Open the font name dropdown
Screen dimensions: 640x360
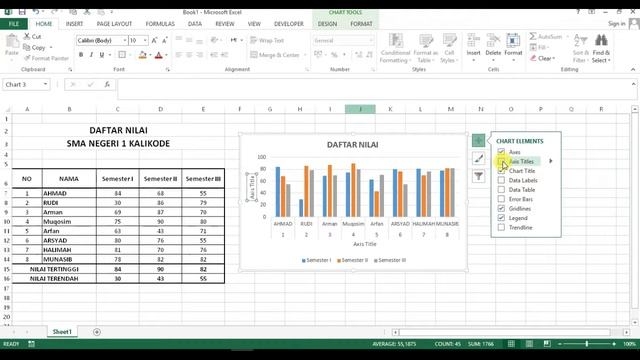pyautogui.click(x=124, y=40)
